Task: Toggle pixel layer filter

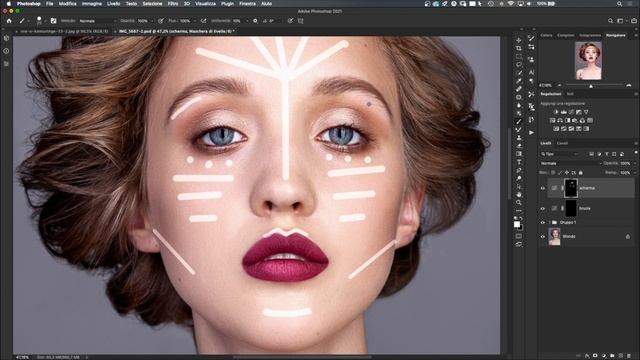Action: click(x=591, y=154)
